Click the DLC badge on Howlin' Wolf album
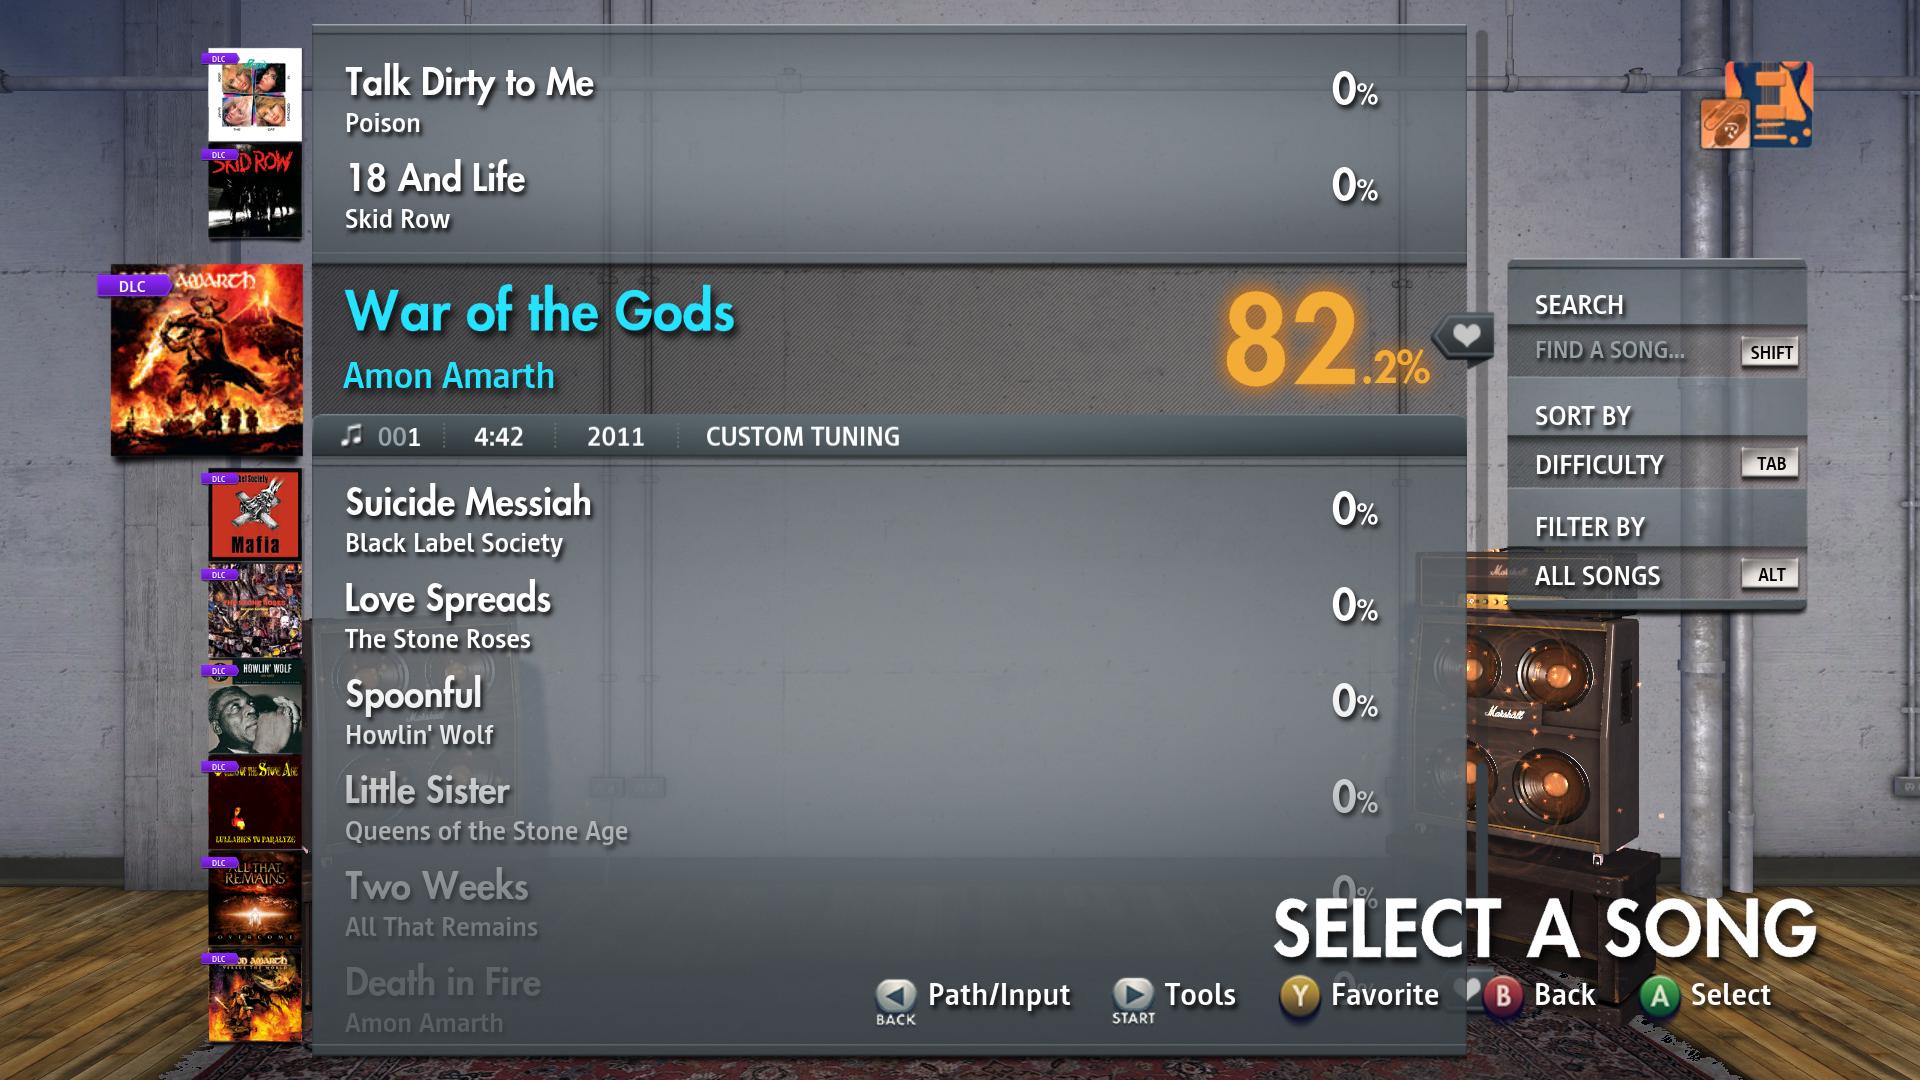The width and height of the screenshot is (1920, 1080). [216, 670]
